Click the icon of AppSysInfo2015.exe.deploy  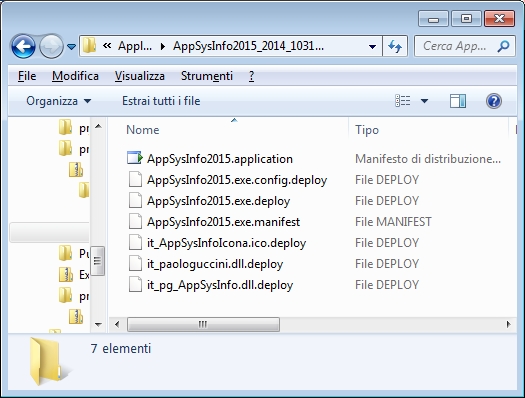pos(135,200)
